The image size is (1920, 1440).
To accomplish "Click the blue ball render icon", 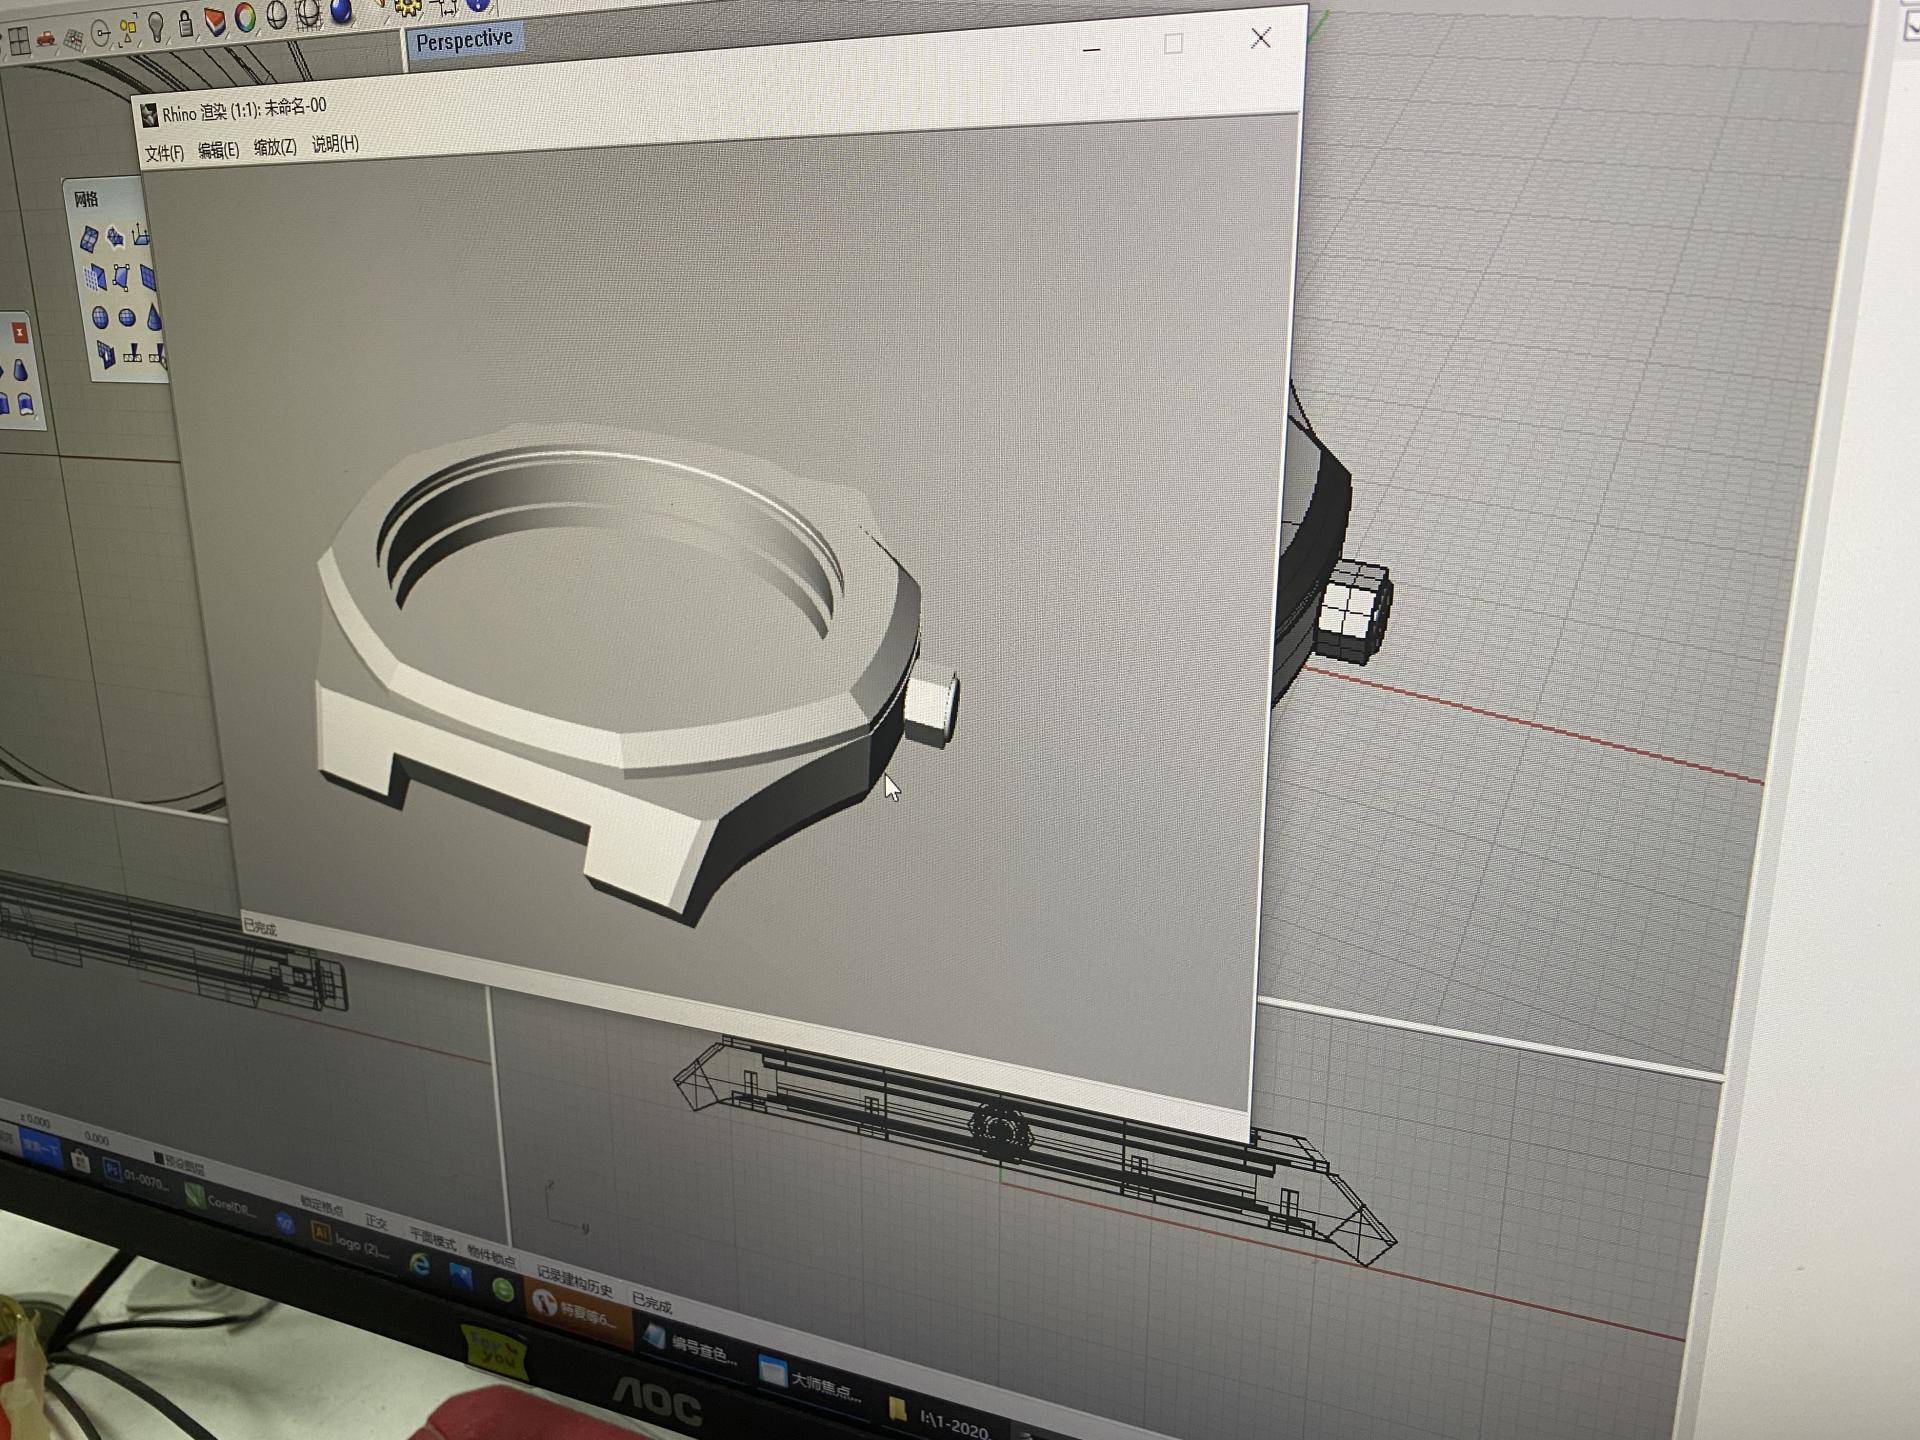I will 341,10.
